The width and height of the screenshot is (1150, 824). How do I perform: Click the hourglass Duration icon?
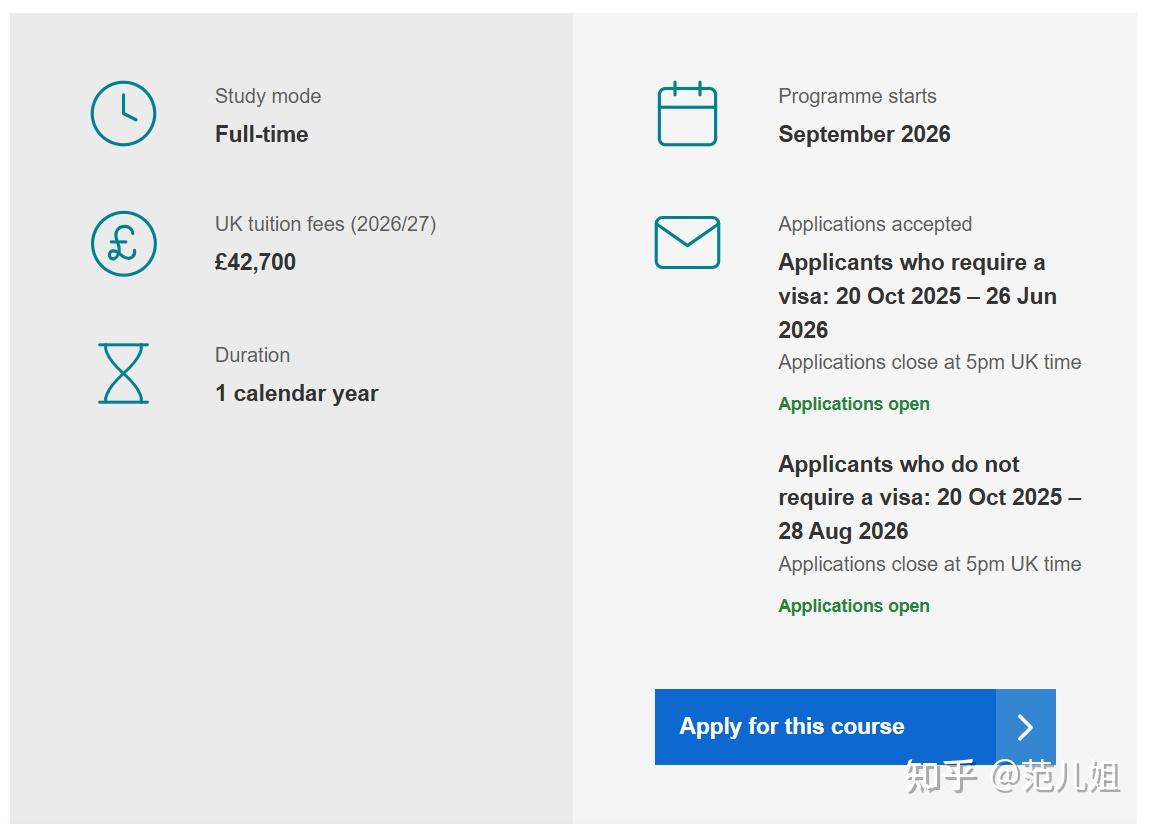(x=123, y=373)
